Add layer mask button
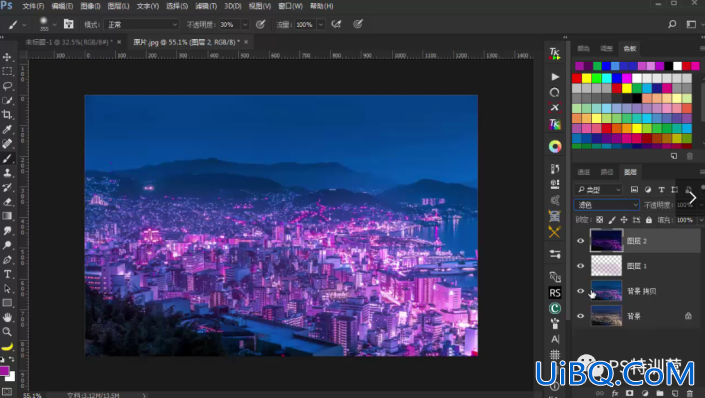Screen dimensions: 705x398 point(629,393)
